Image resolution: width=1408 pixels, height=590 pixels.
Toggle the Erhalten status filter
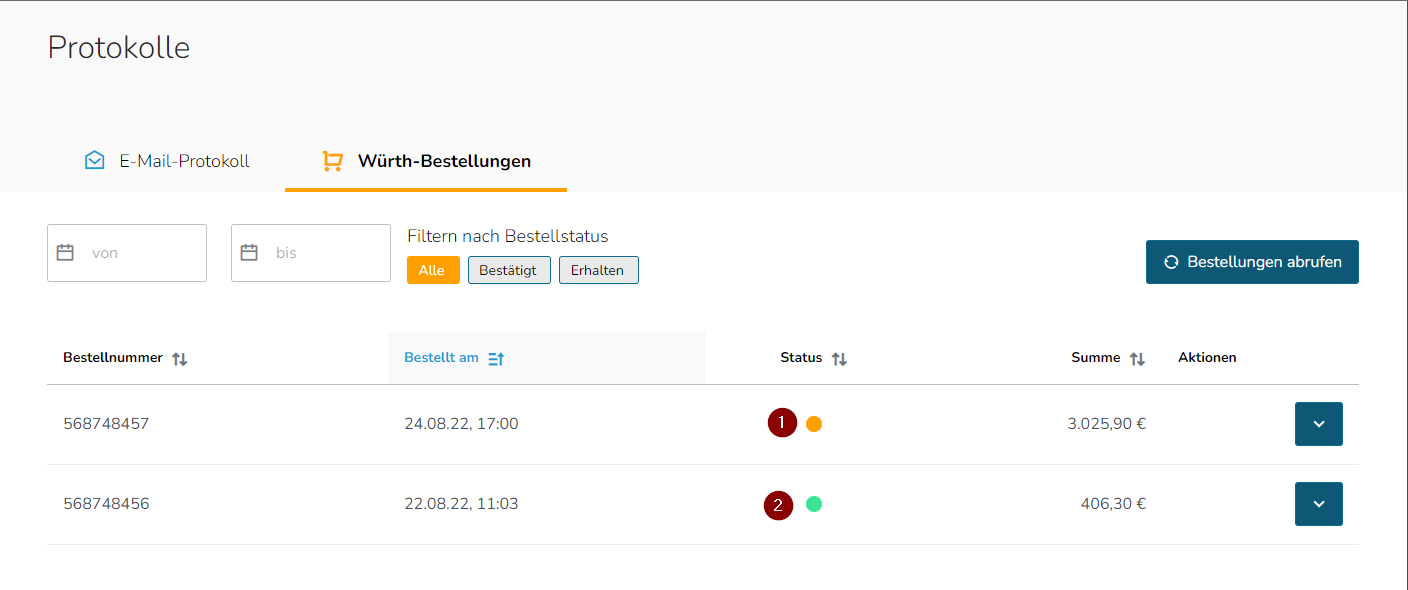[x=598, y=270]
